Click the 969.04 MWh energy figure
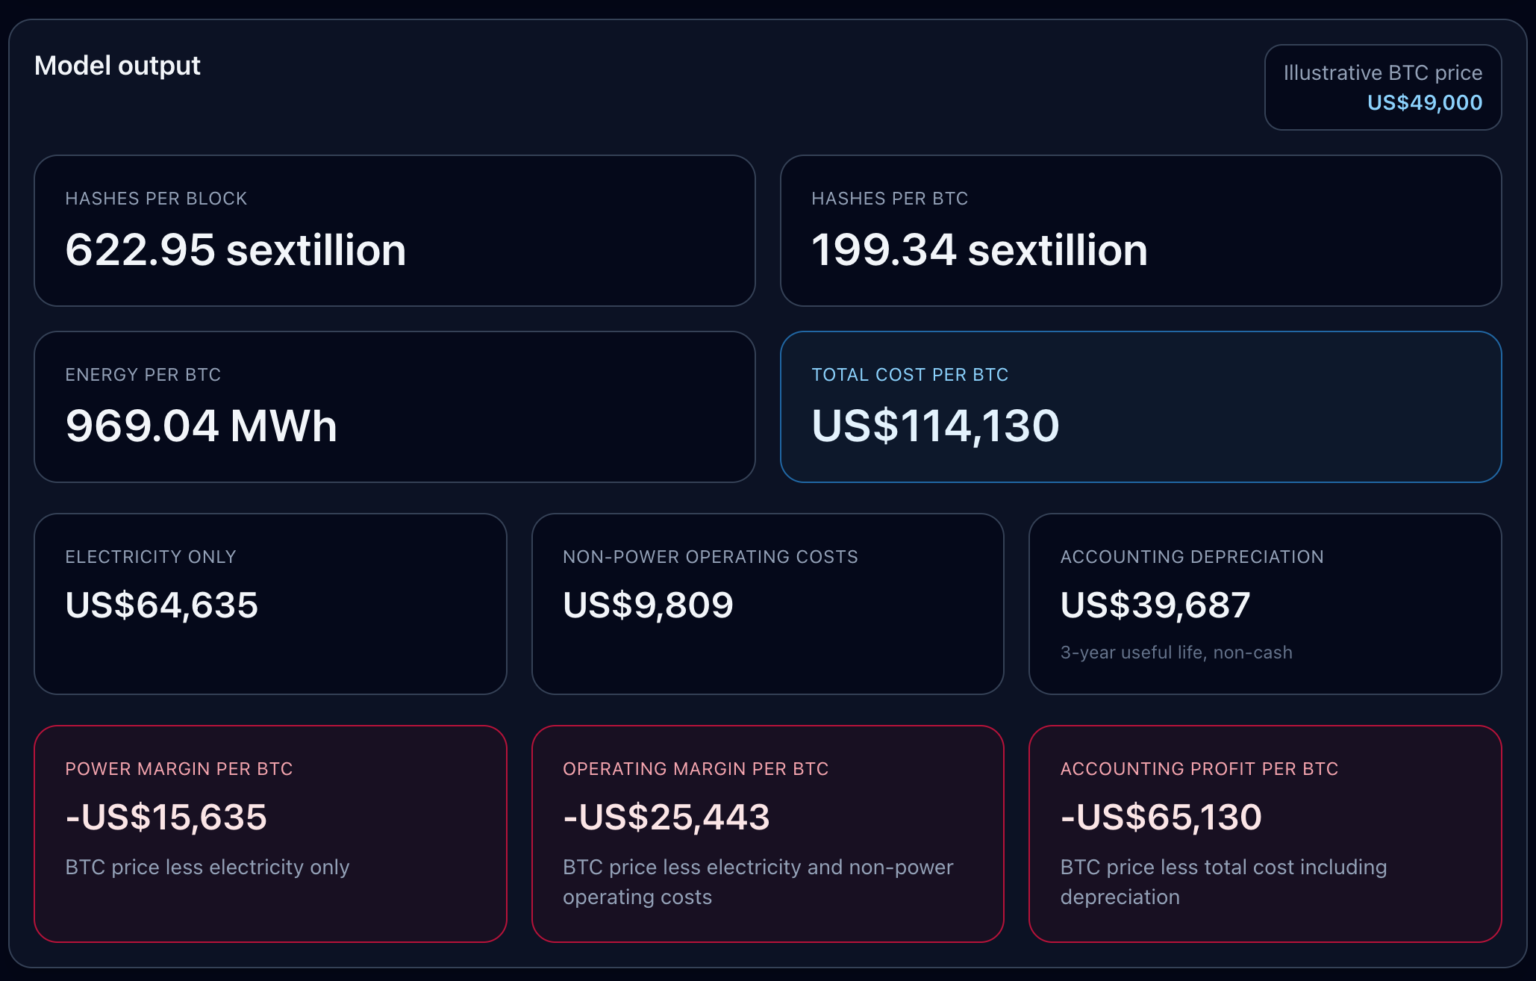The width and height of the screenshot is (1536, 981). pos(200,425)
